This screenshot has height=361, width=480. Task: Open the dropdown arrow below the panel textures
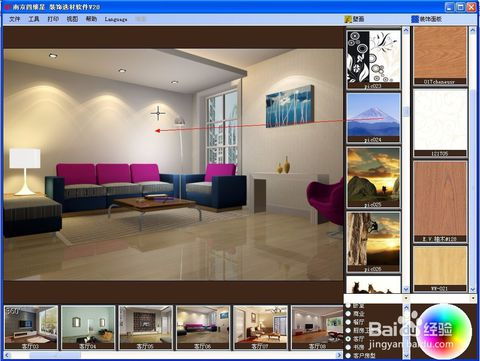(473, 298)
